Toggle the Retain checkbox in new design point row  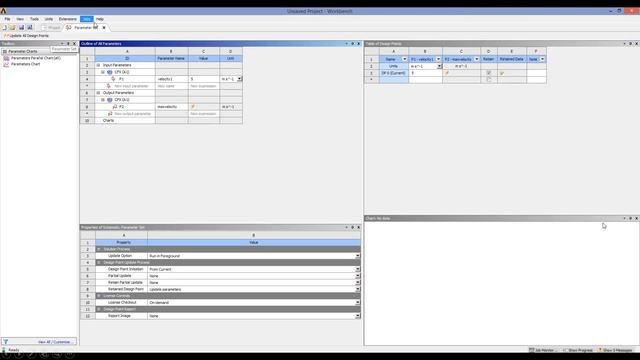click(489, 80)
